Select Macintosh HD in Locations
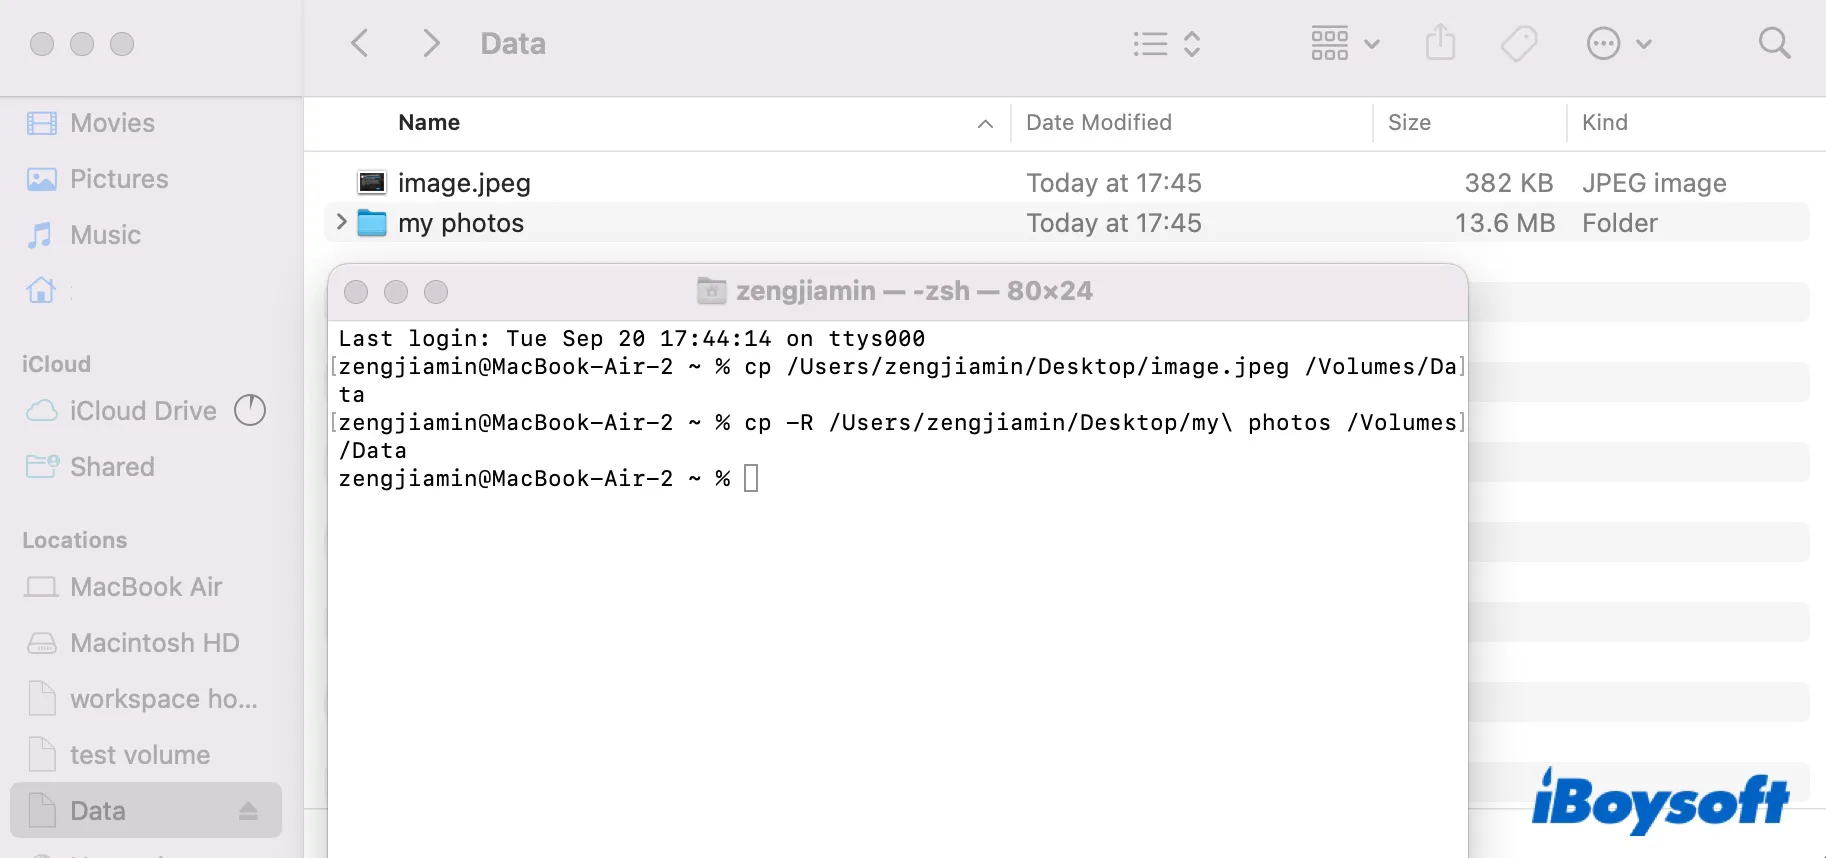This screenshot has height=858, width=1826. (x=154, y=643)
